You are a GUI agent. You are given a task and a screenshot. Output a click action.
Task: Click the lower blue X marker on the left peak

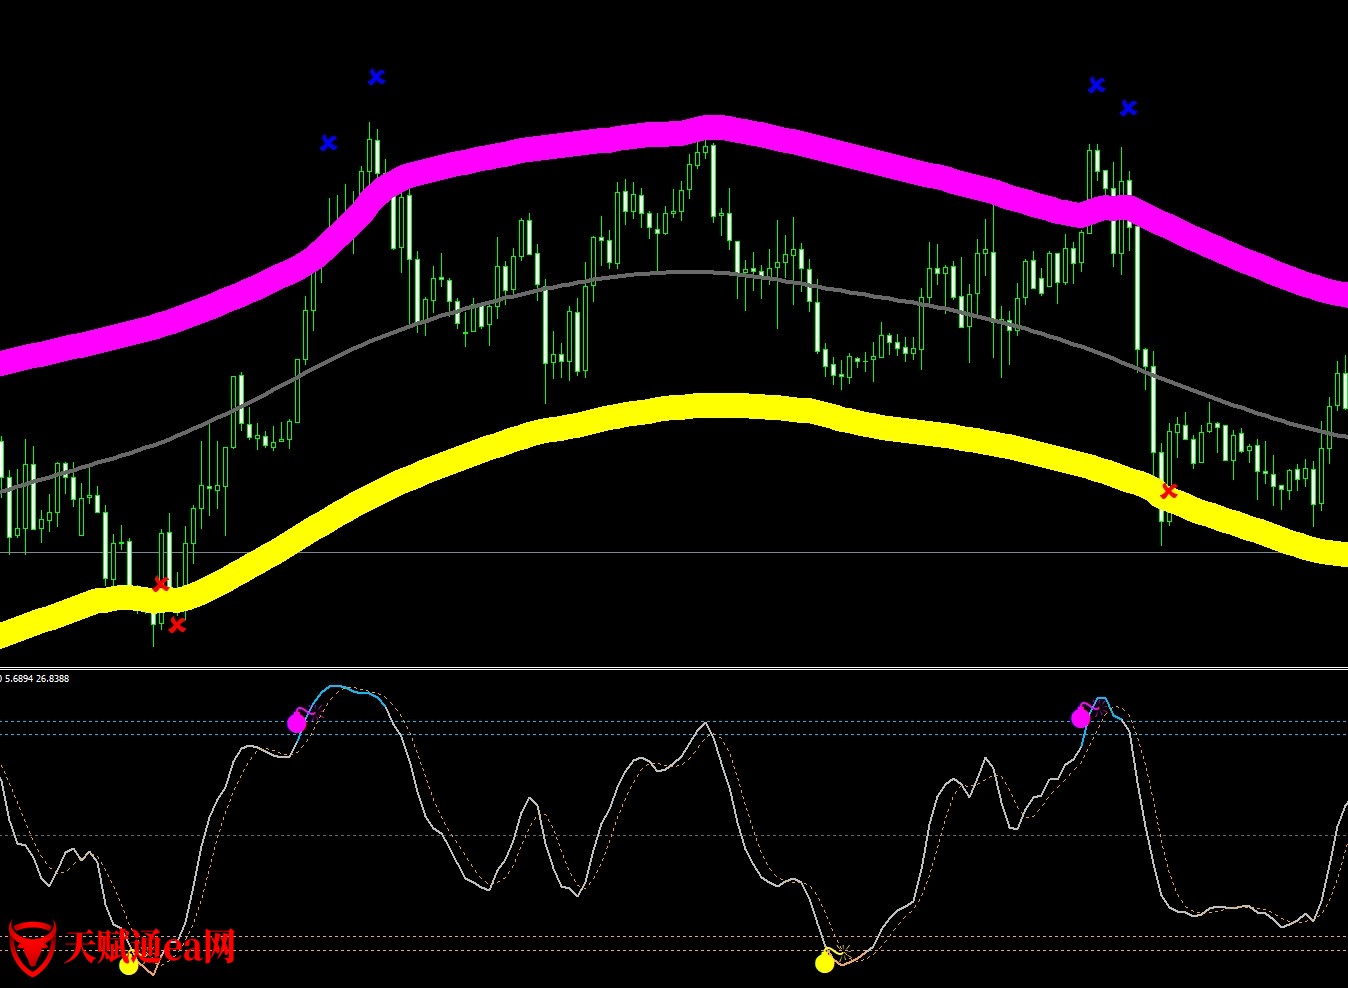click(x=328, y=143)
